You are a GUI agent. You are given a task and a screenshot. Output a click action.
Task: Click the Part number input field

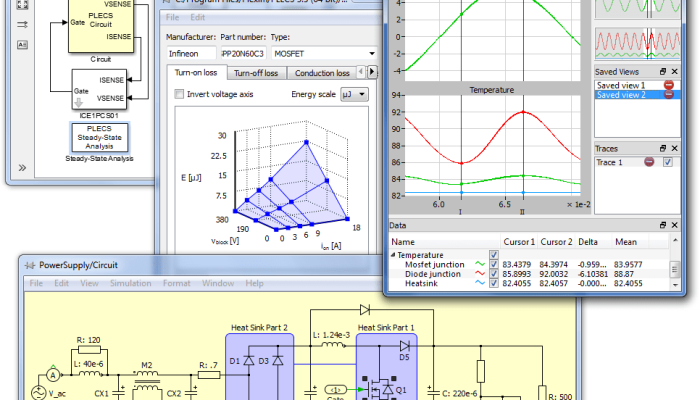(x=243, y=54)
